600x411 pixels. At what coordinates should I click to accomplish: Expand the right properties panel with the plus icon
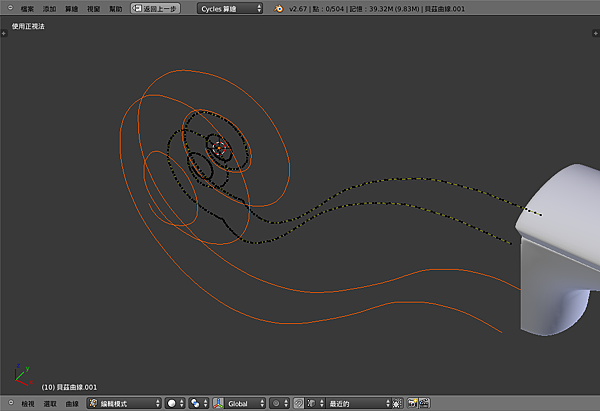coord(595,33)
